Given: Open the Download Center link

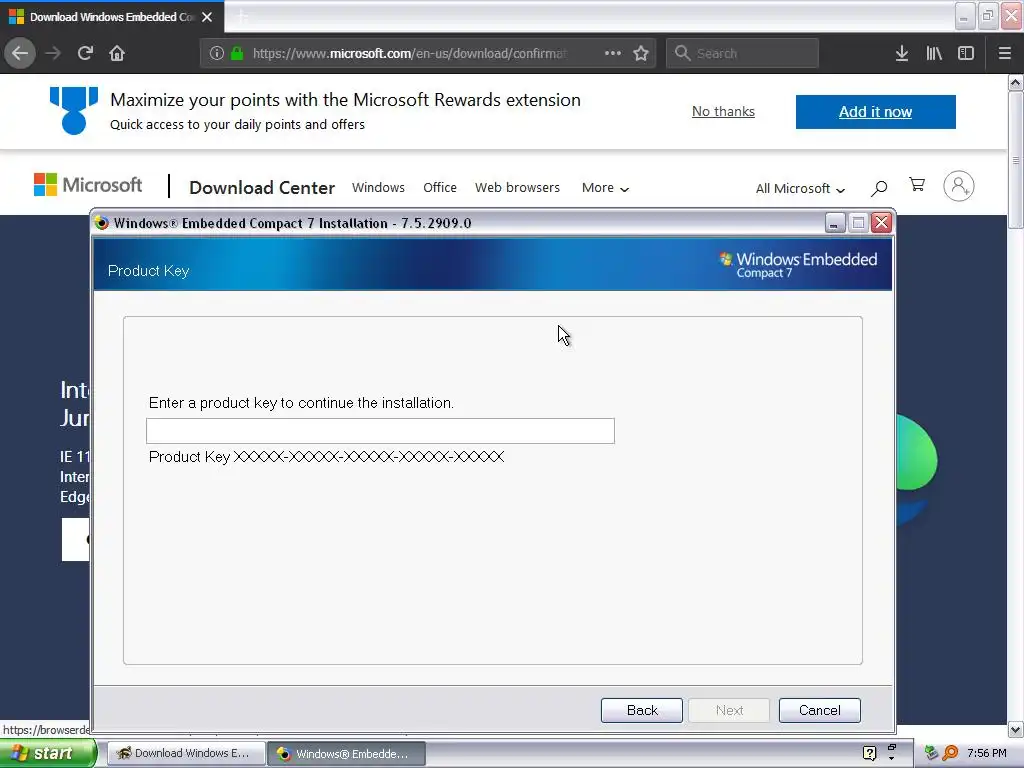Looking at the screenshot, I should [262, 187].
